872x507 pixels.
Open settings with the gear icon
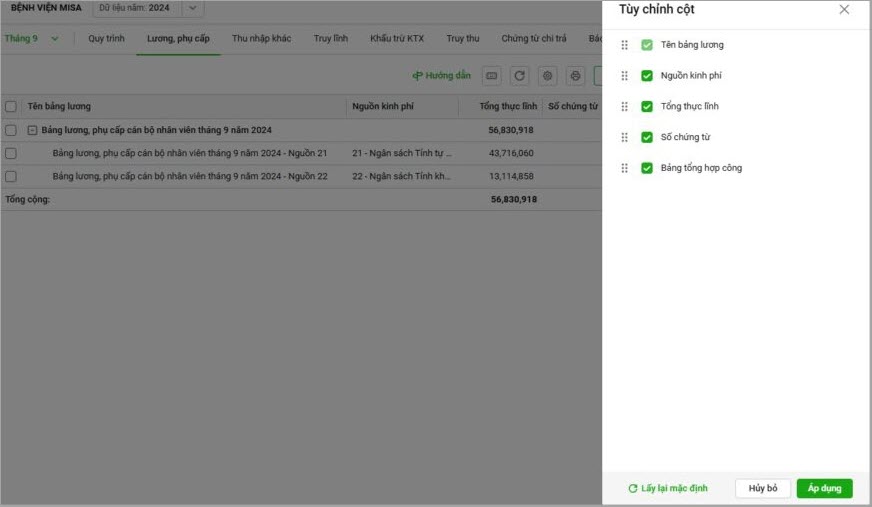pos(547,76)
